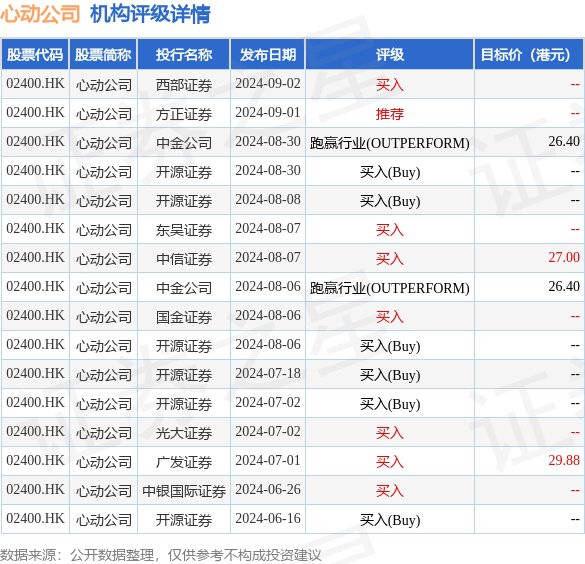Click the 光大证券 broker name cell

click(x=184, y=433)
